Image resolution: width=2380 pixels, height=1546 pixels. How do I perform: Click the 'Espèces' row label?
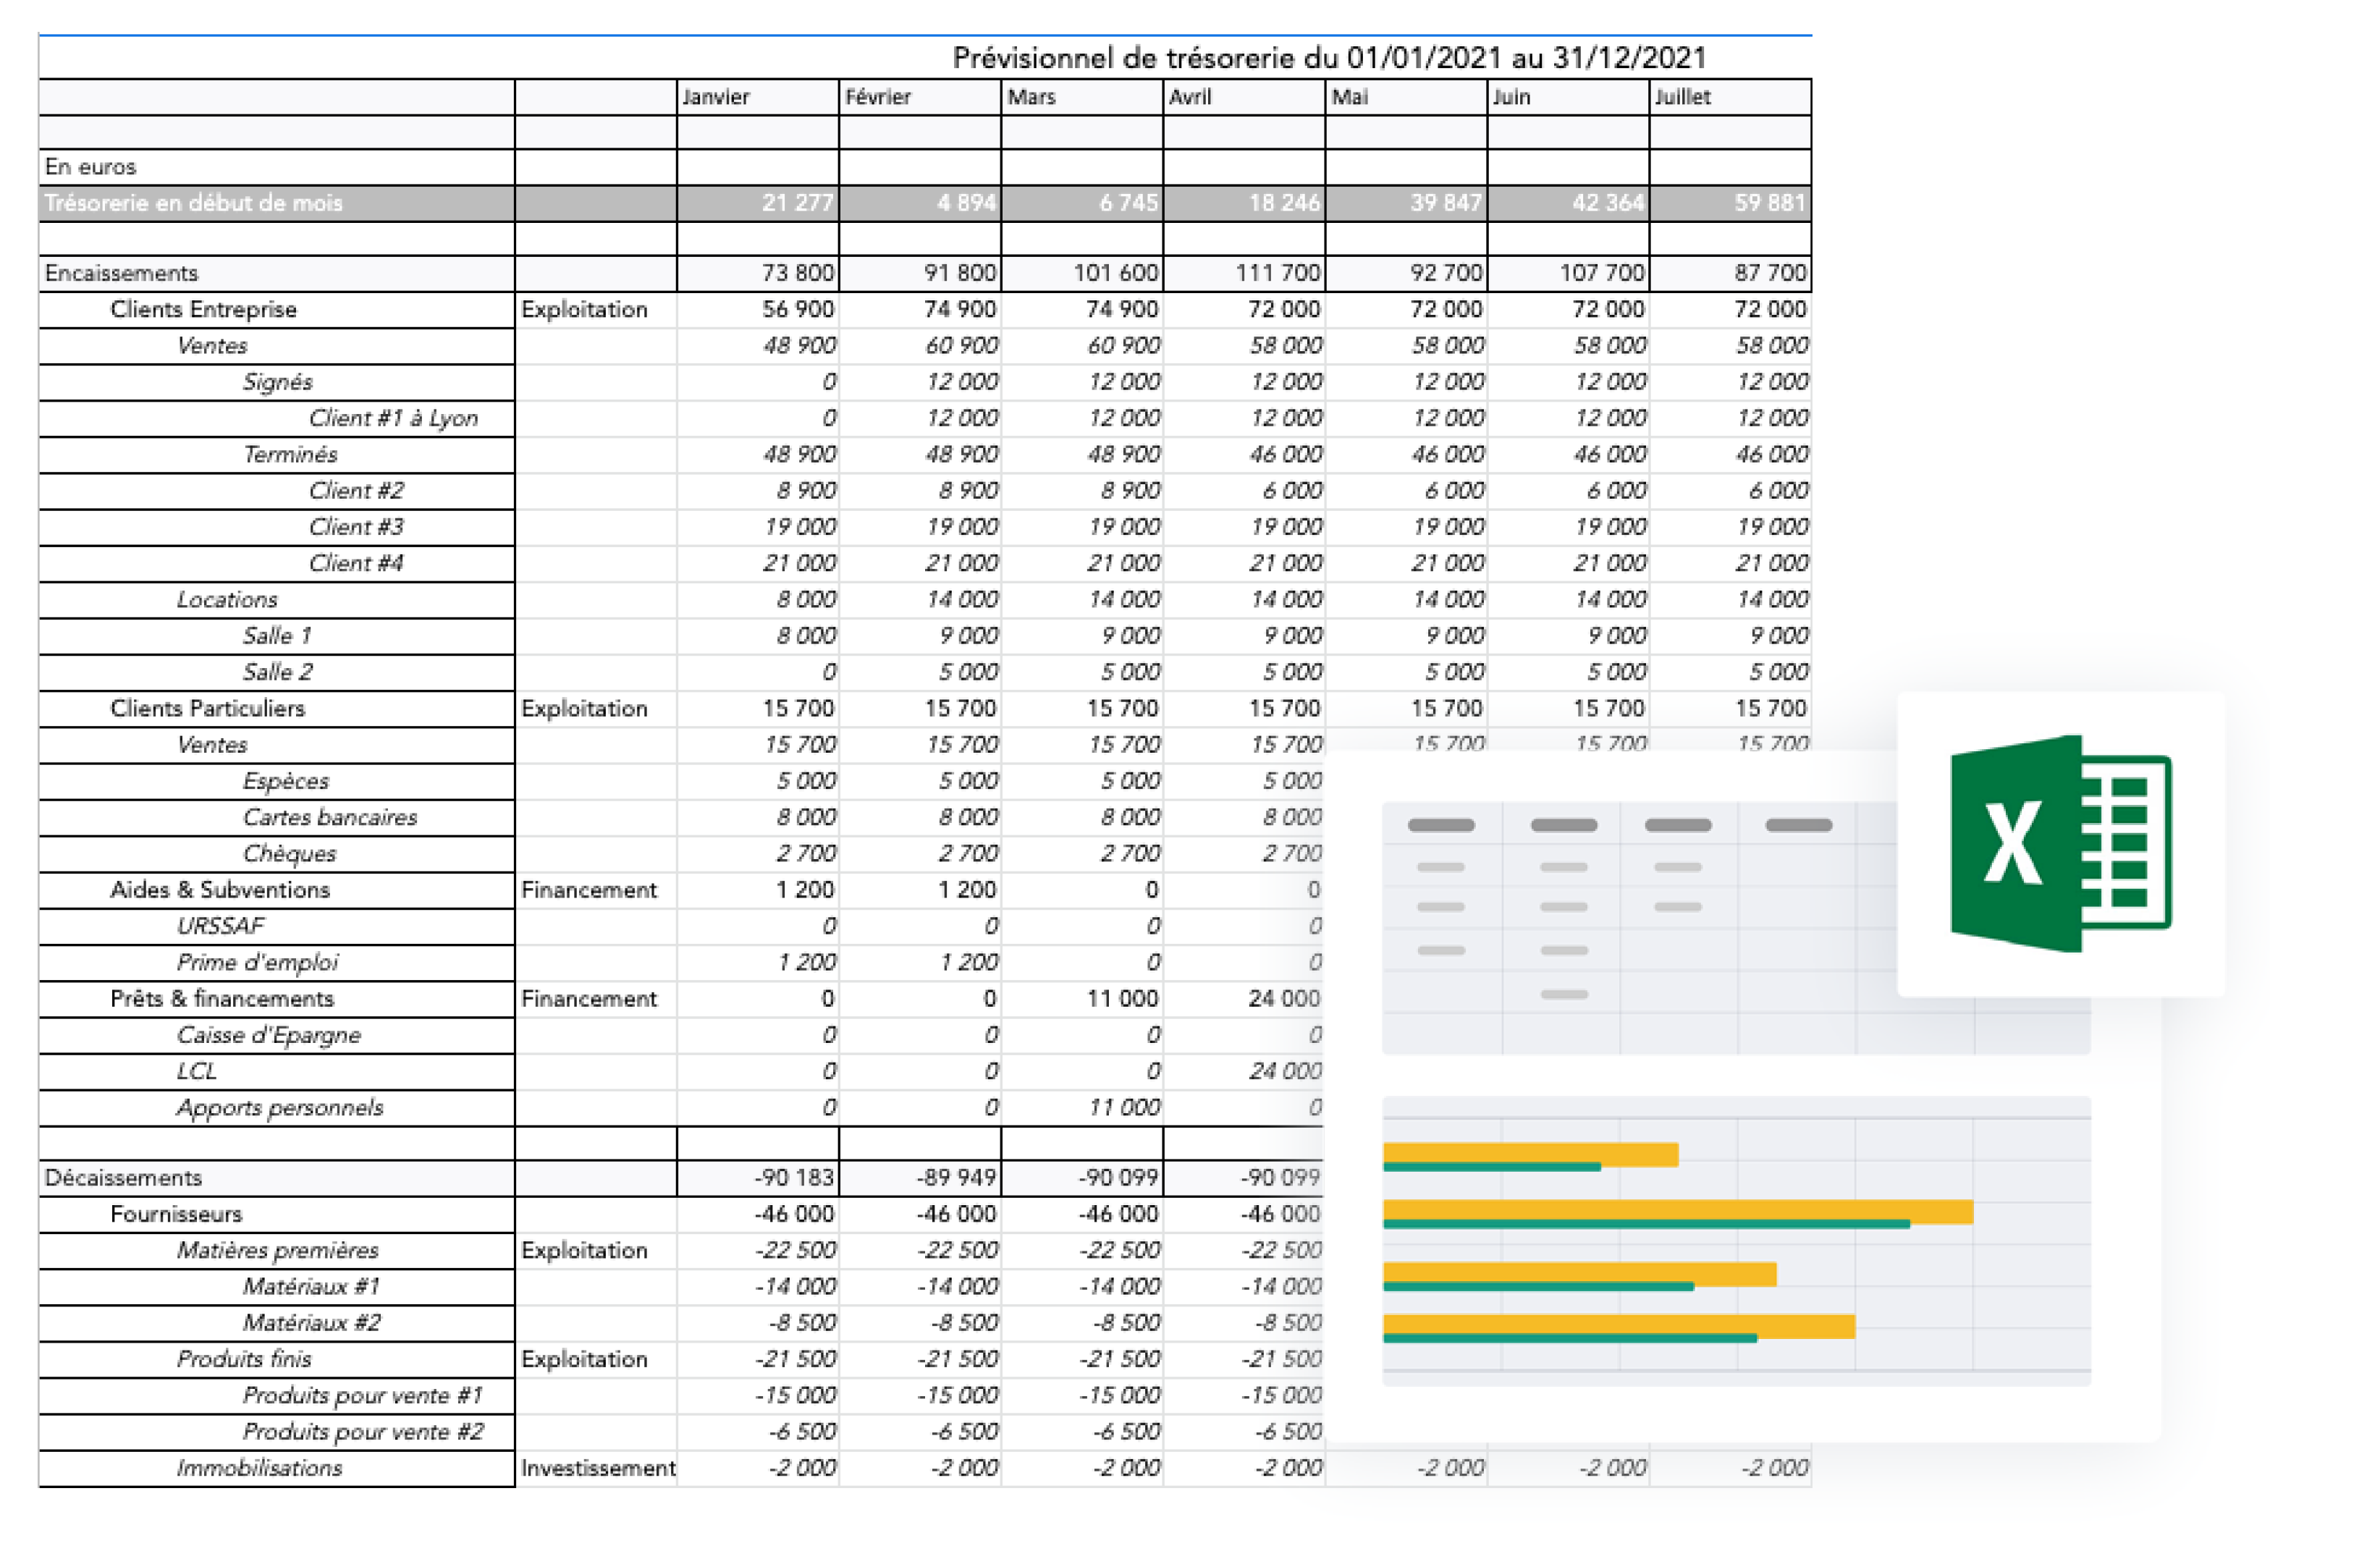pyautogui.click(x=277, y=781)
